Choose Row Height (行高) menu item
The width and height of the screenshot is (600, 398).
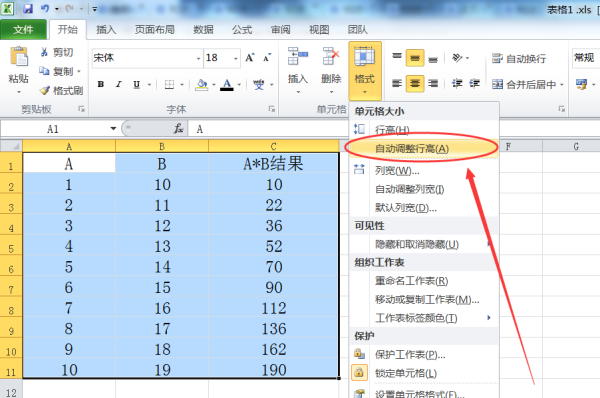point(424,130)
